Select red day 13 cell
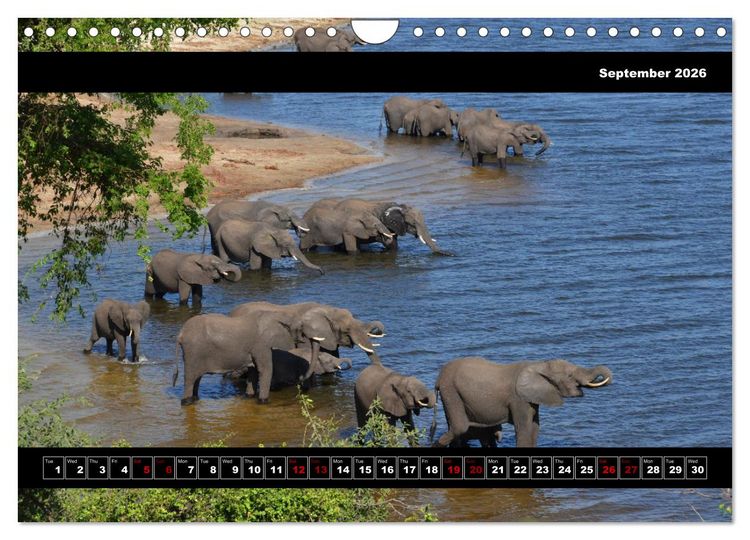The height and width of the screenshot is (540, 750). (x=320, y=468)
